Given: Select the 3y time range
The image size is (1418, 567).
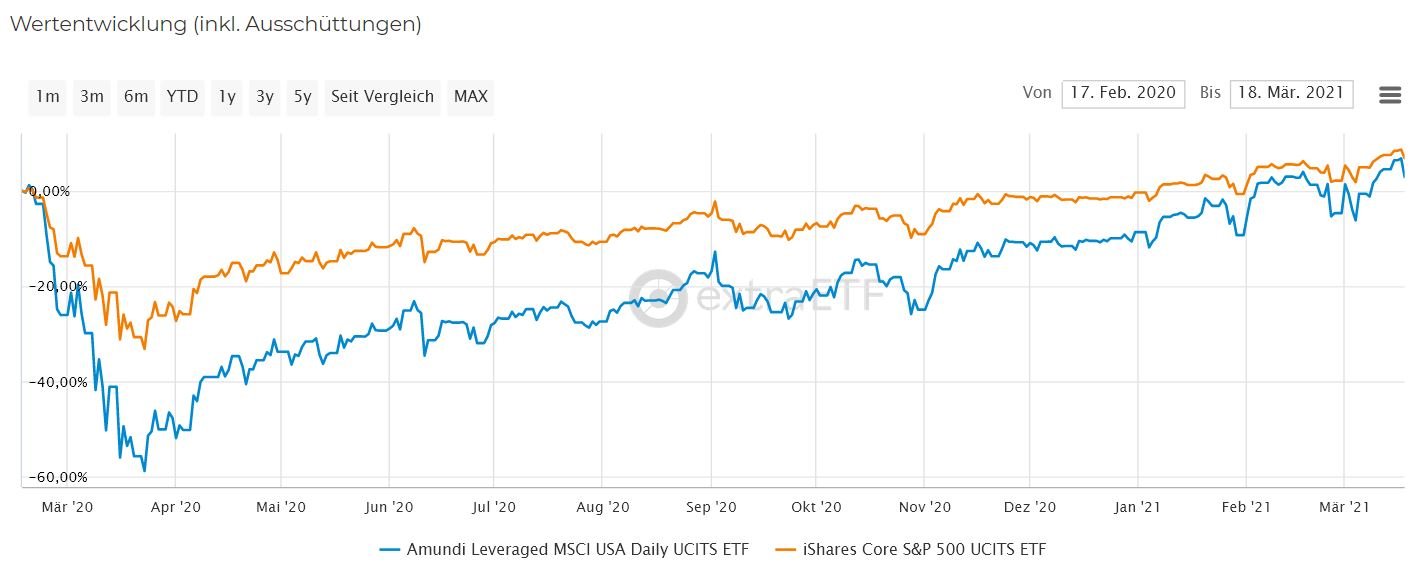Looking at the screenshot, I should point(264,97).
